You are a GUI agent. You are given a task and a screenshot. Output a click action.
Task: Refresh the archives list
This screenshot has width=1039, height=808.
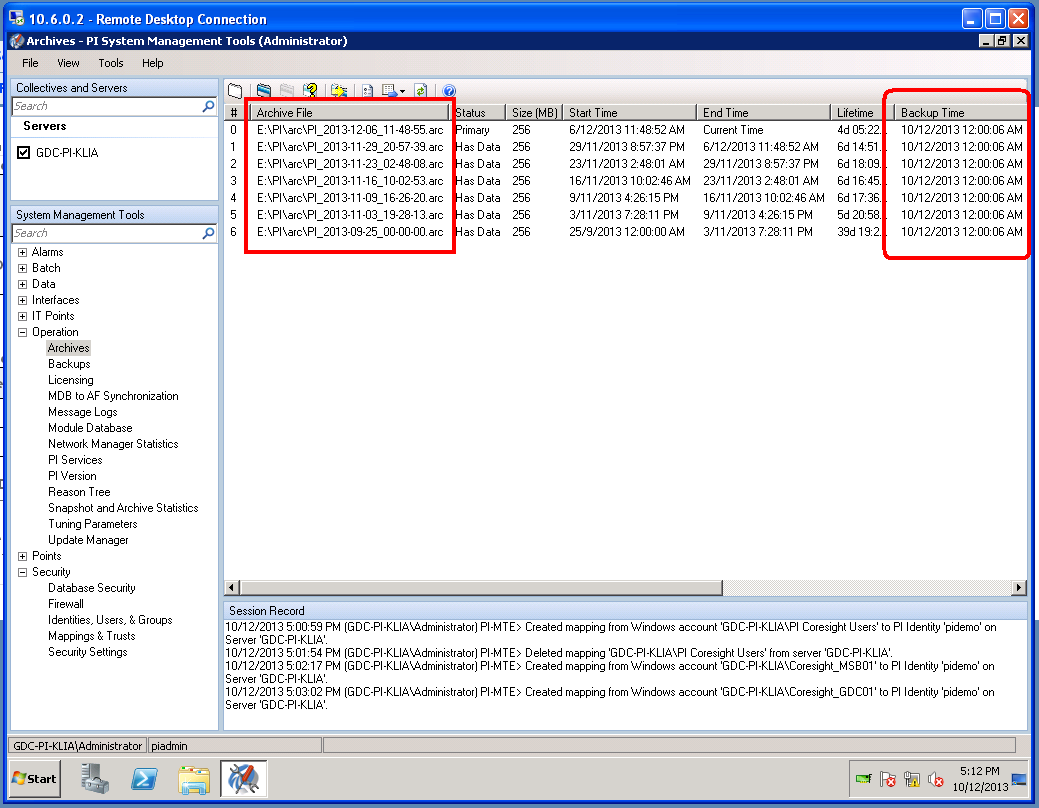(x=420, y=89)
